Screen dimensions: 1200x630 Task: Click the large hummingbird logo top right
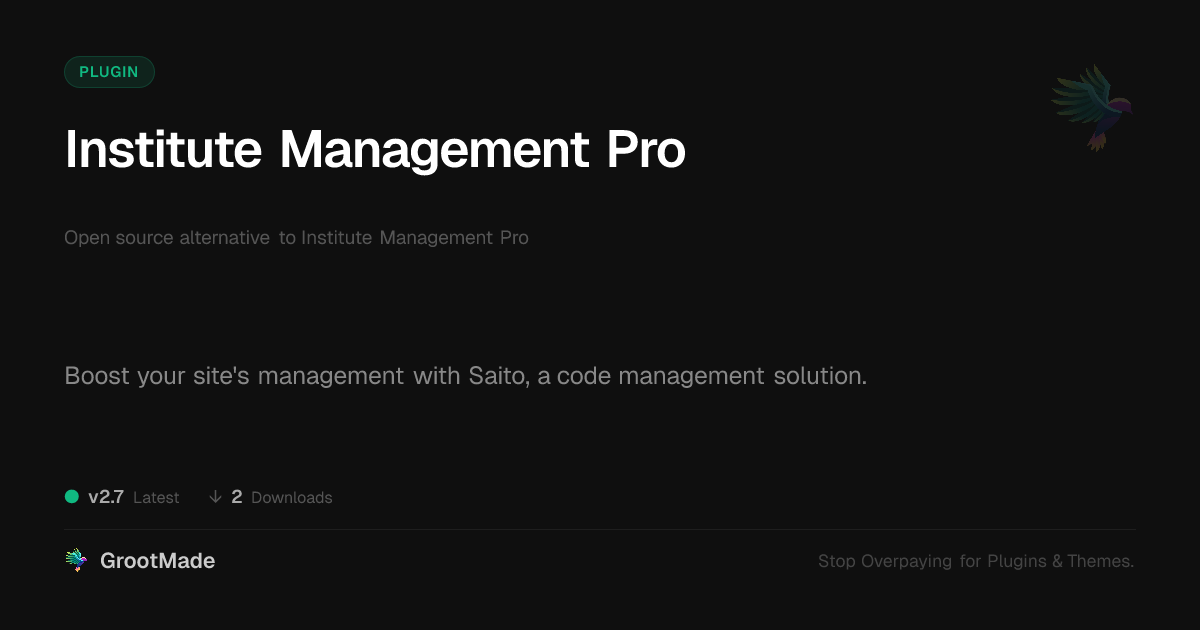tap(1092, 106)
